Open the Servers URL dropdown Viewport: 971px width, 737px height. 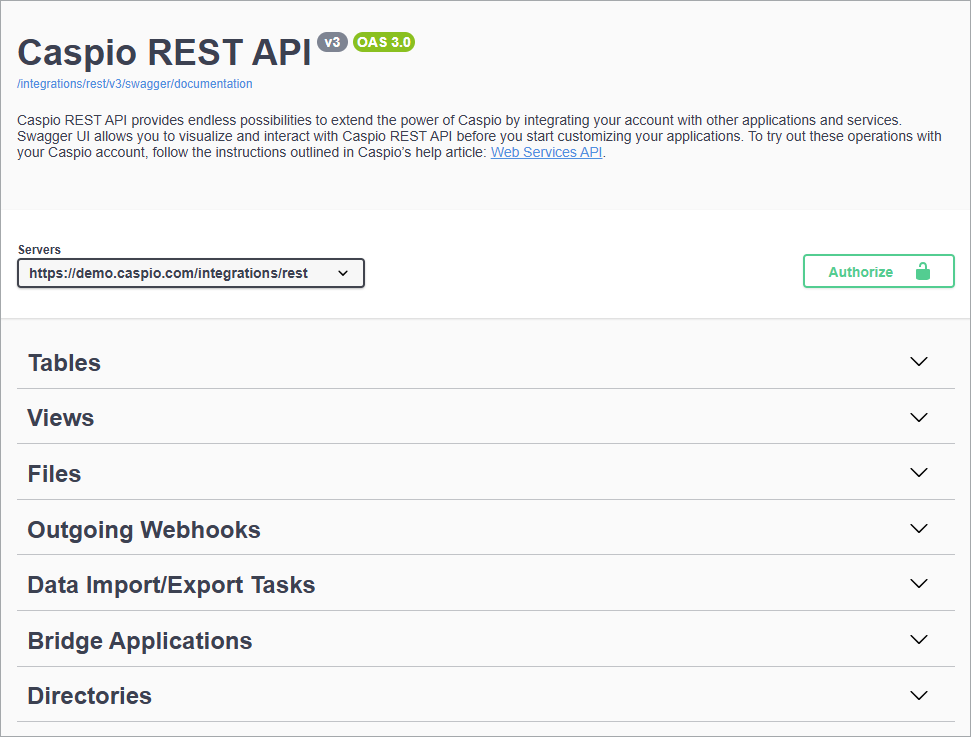click(x=191, y=273)
